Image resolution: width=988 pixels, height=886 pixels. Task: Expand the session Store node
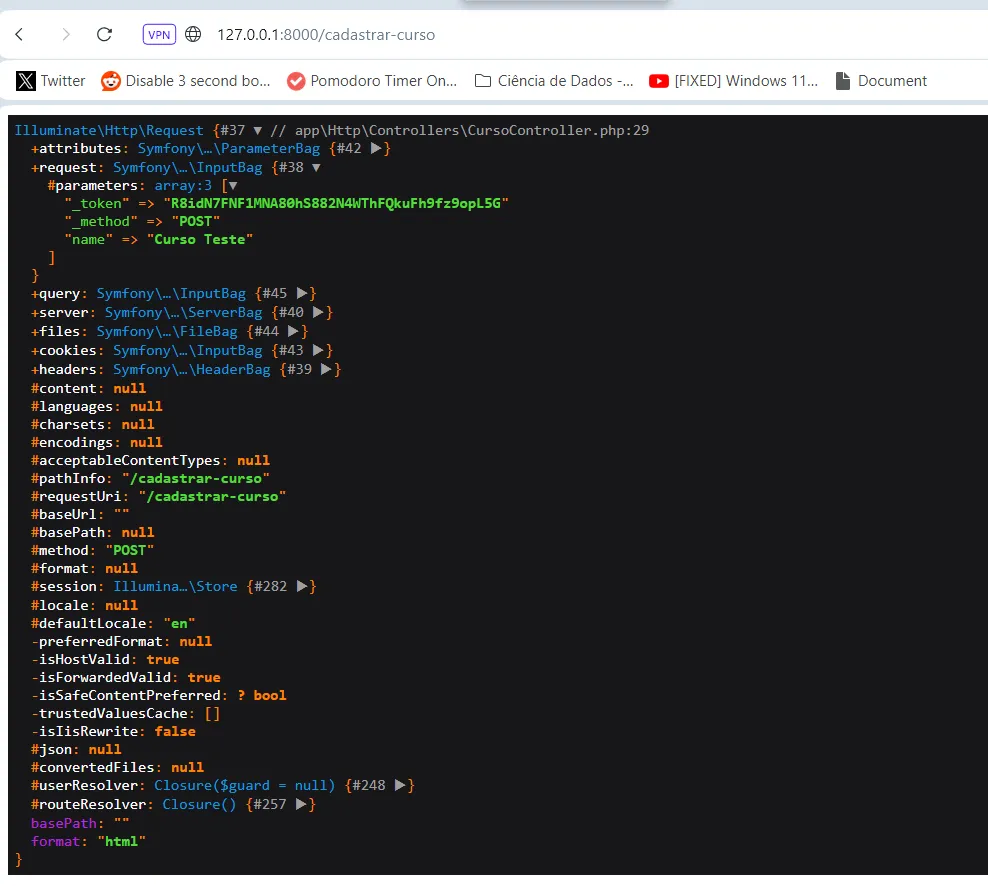click(303, 587)
